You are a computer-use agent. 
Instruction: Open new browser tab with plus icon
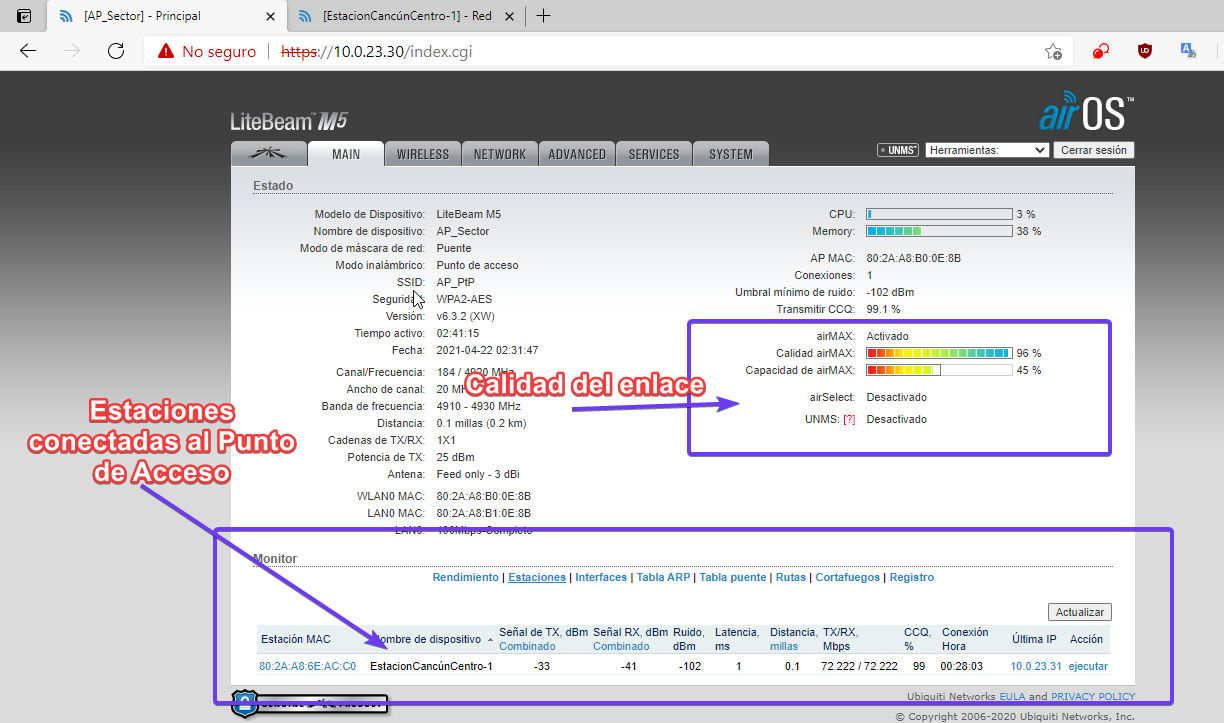[x=544, y=16]
